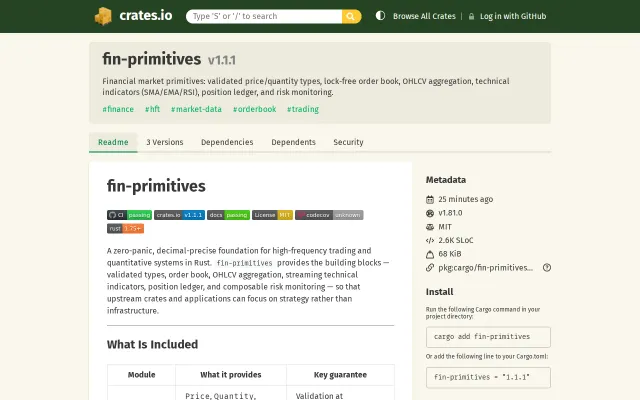
Task: Open the #market-data keyword
Action: (x=196, y=109)
